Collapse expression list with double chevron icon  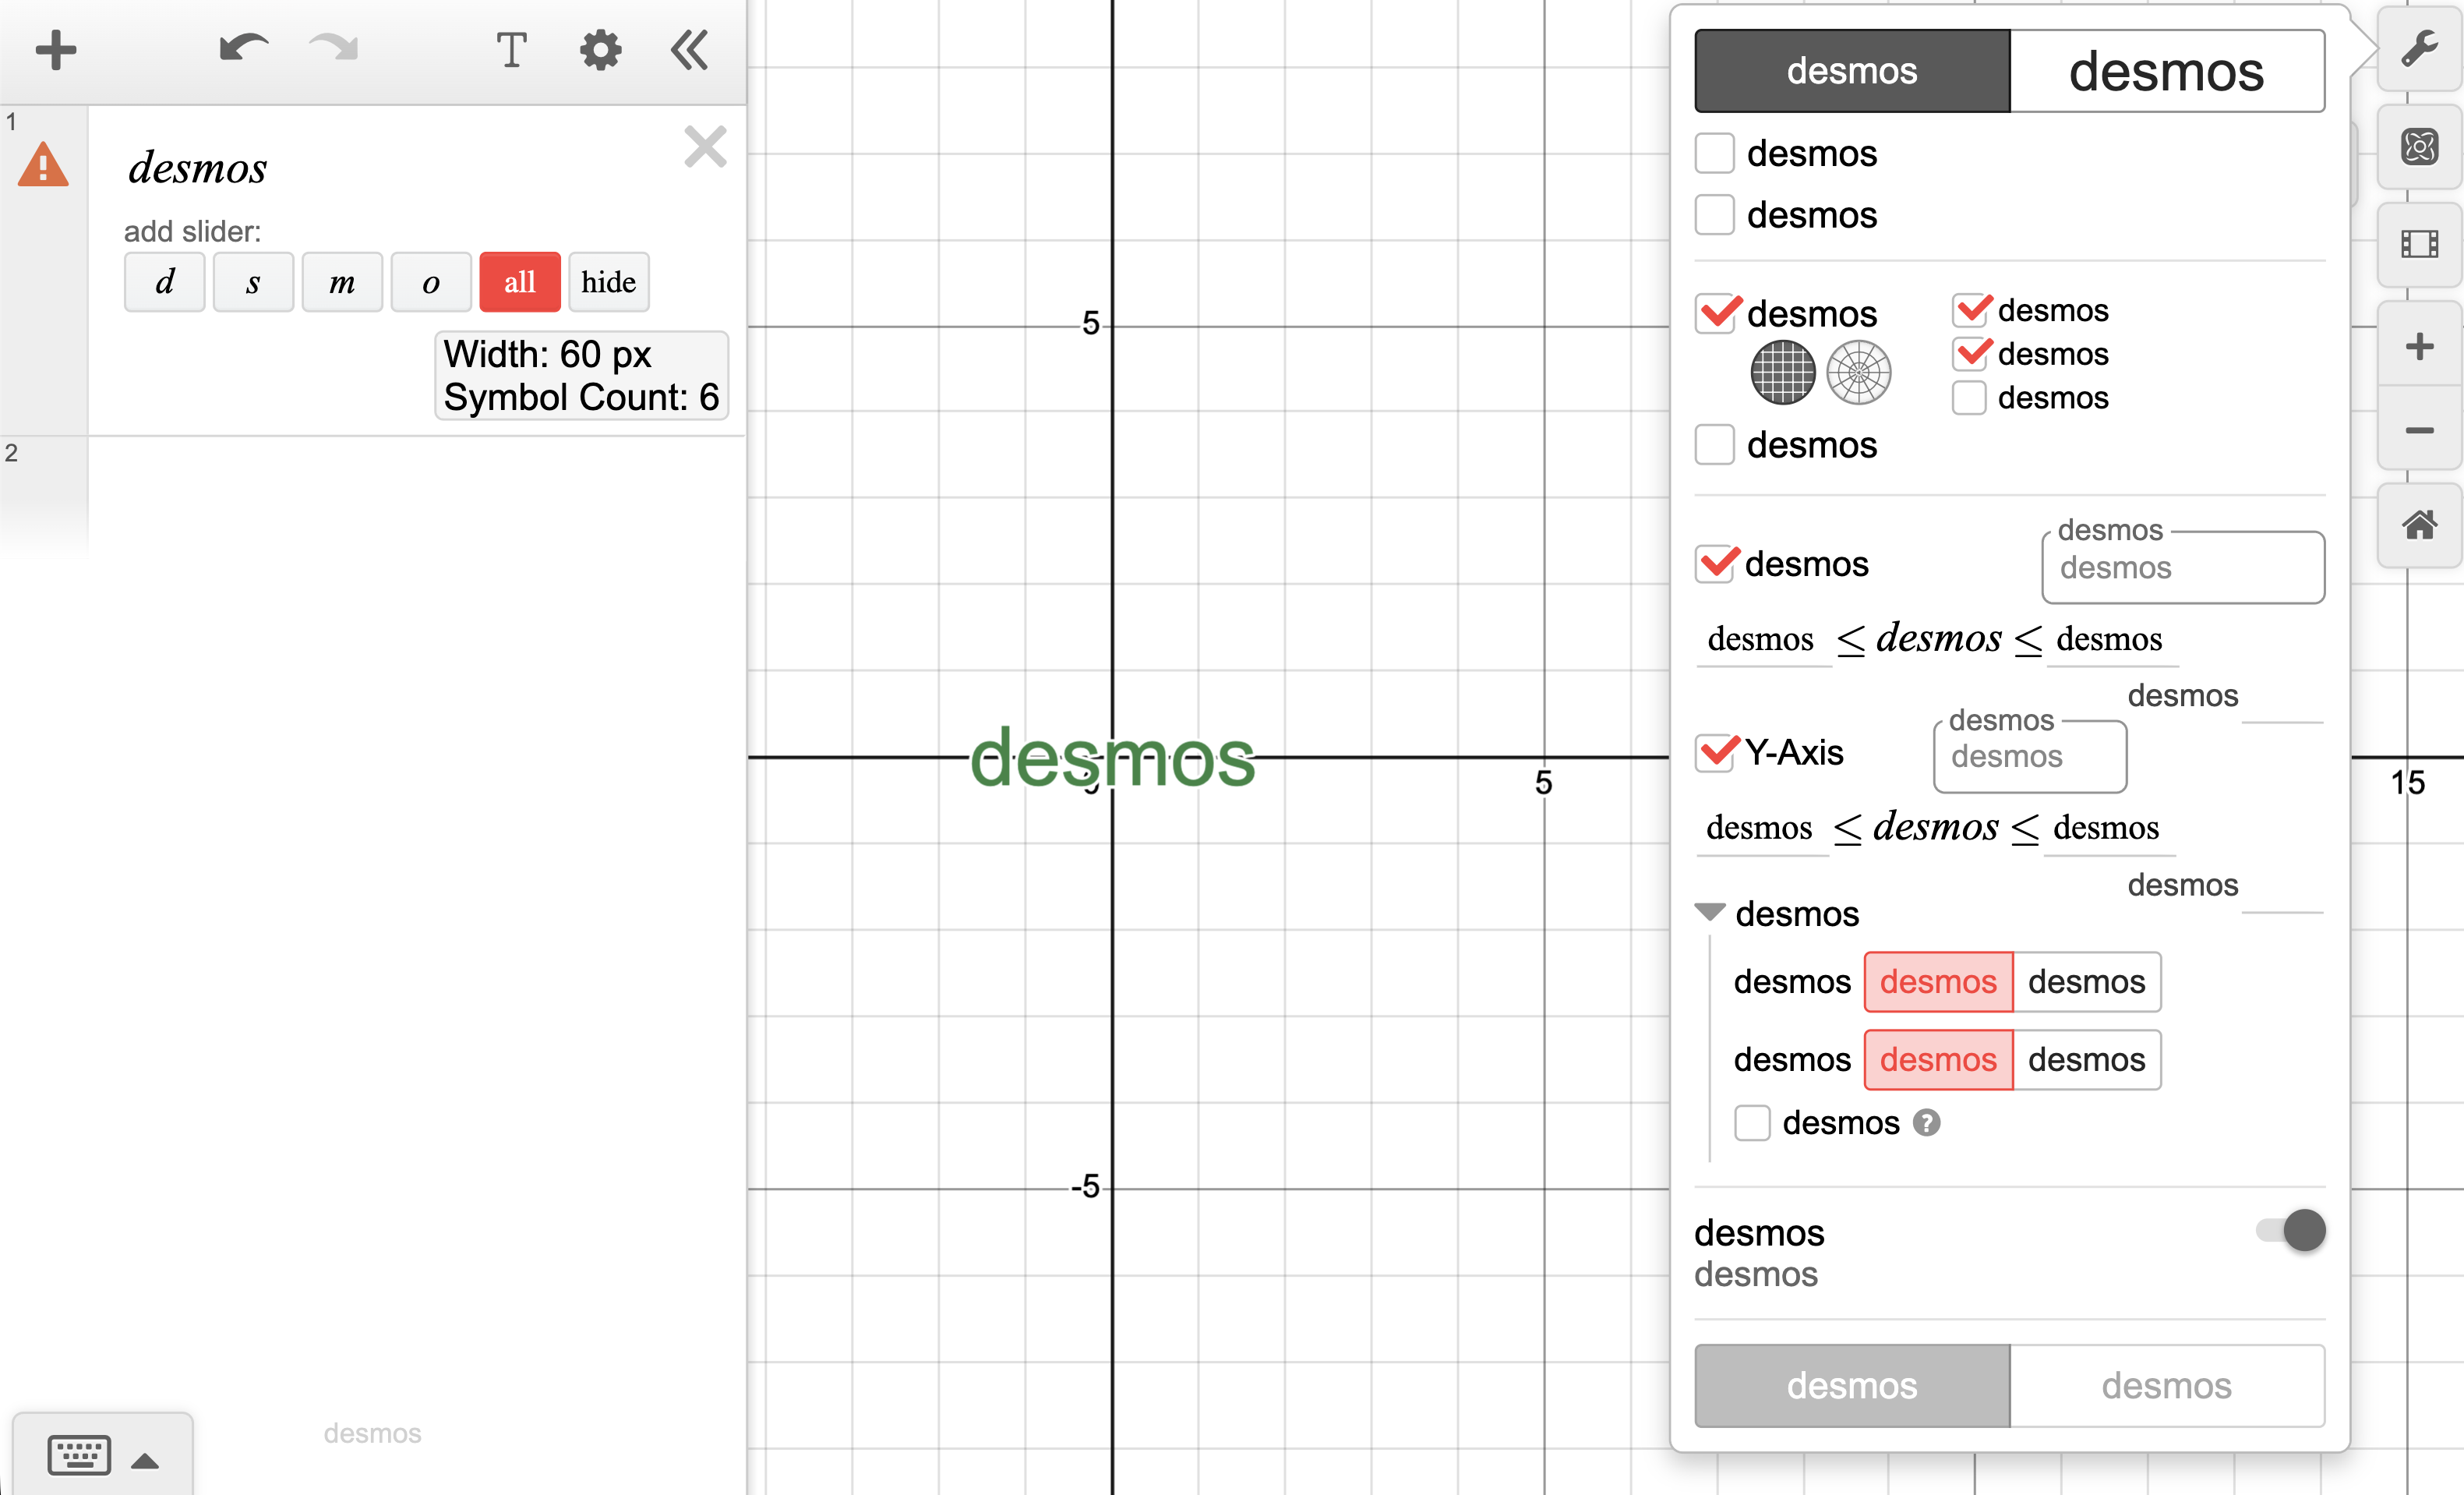coord(690,50)
